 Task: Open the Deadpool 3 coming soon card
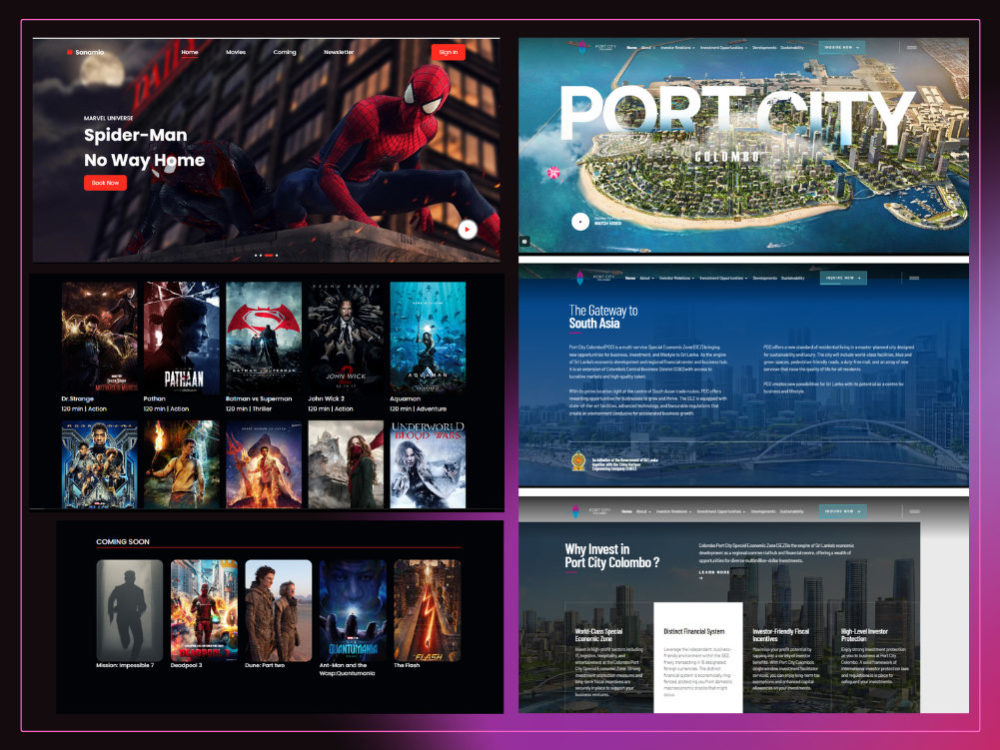(204, 610)
